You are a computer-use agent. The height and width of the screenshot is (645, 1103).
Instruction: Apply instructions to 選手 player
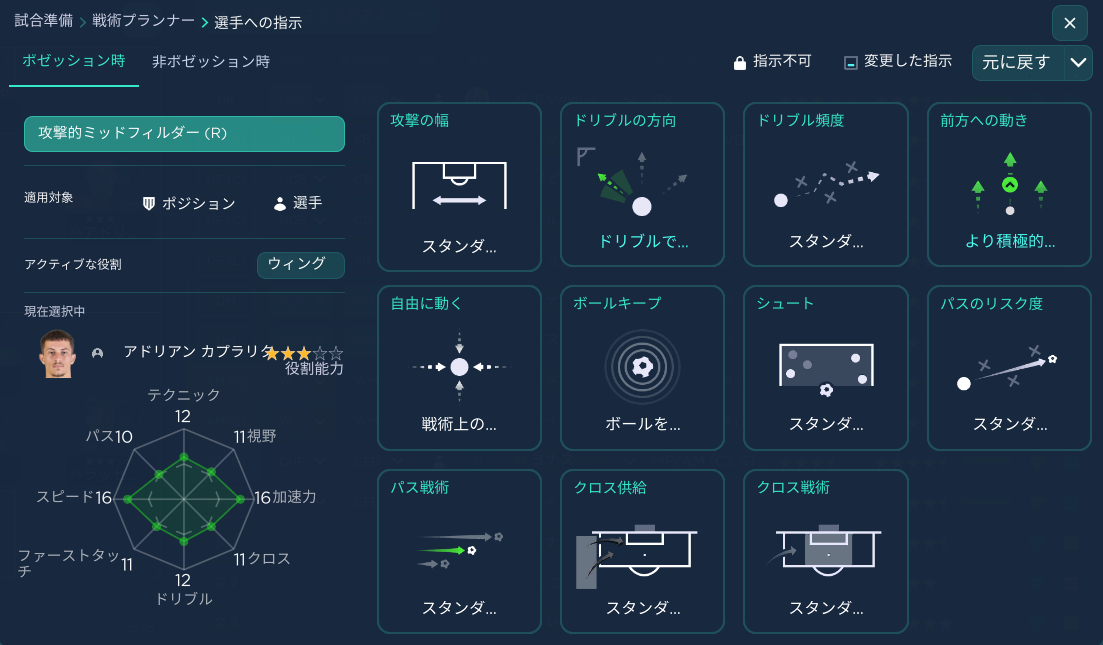(x=298, y=203)
